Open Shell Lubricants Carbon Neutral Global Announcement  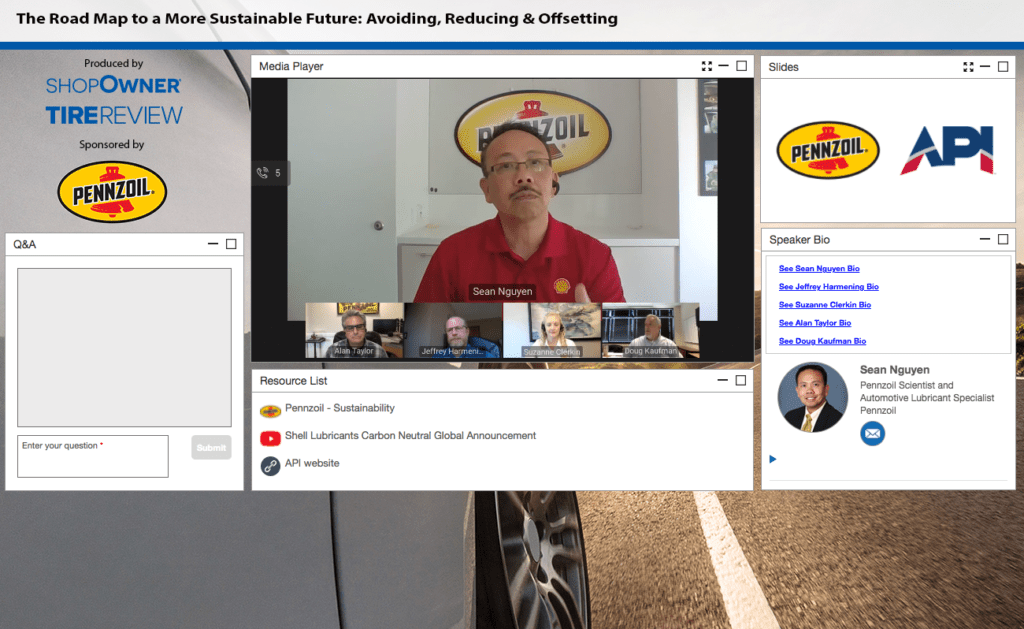tap(410, 436)
